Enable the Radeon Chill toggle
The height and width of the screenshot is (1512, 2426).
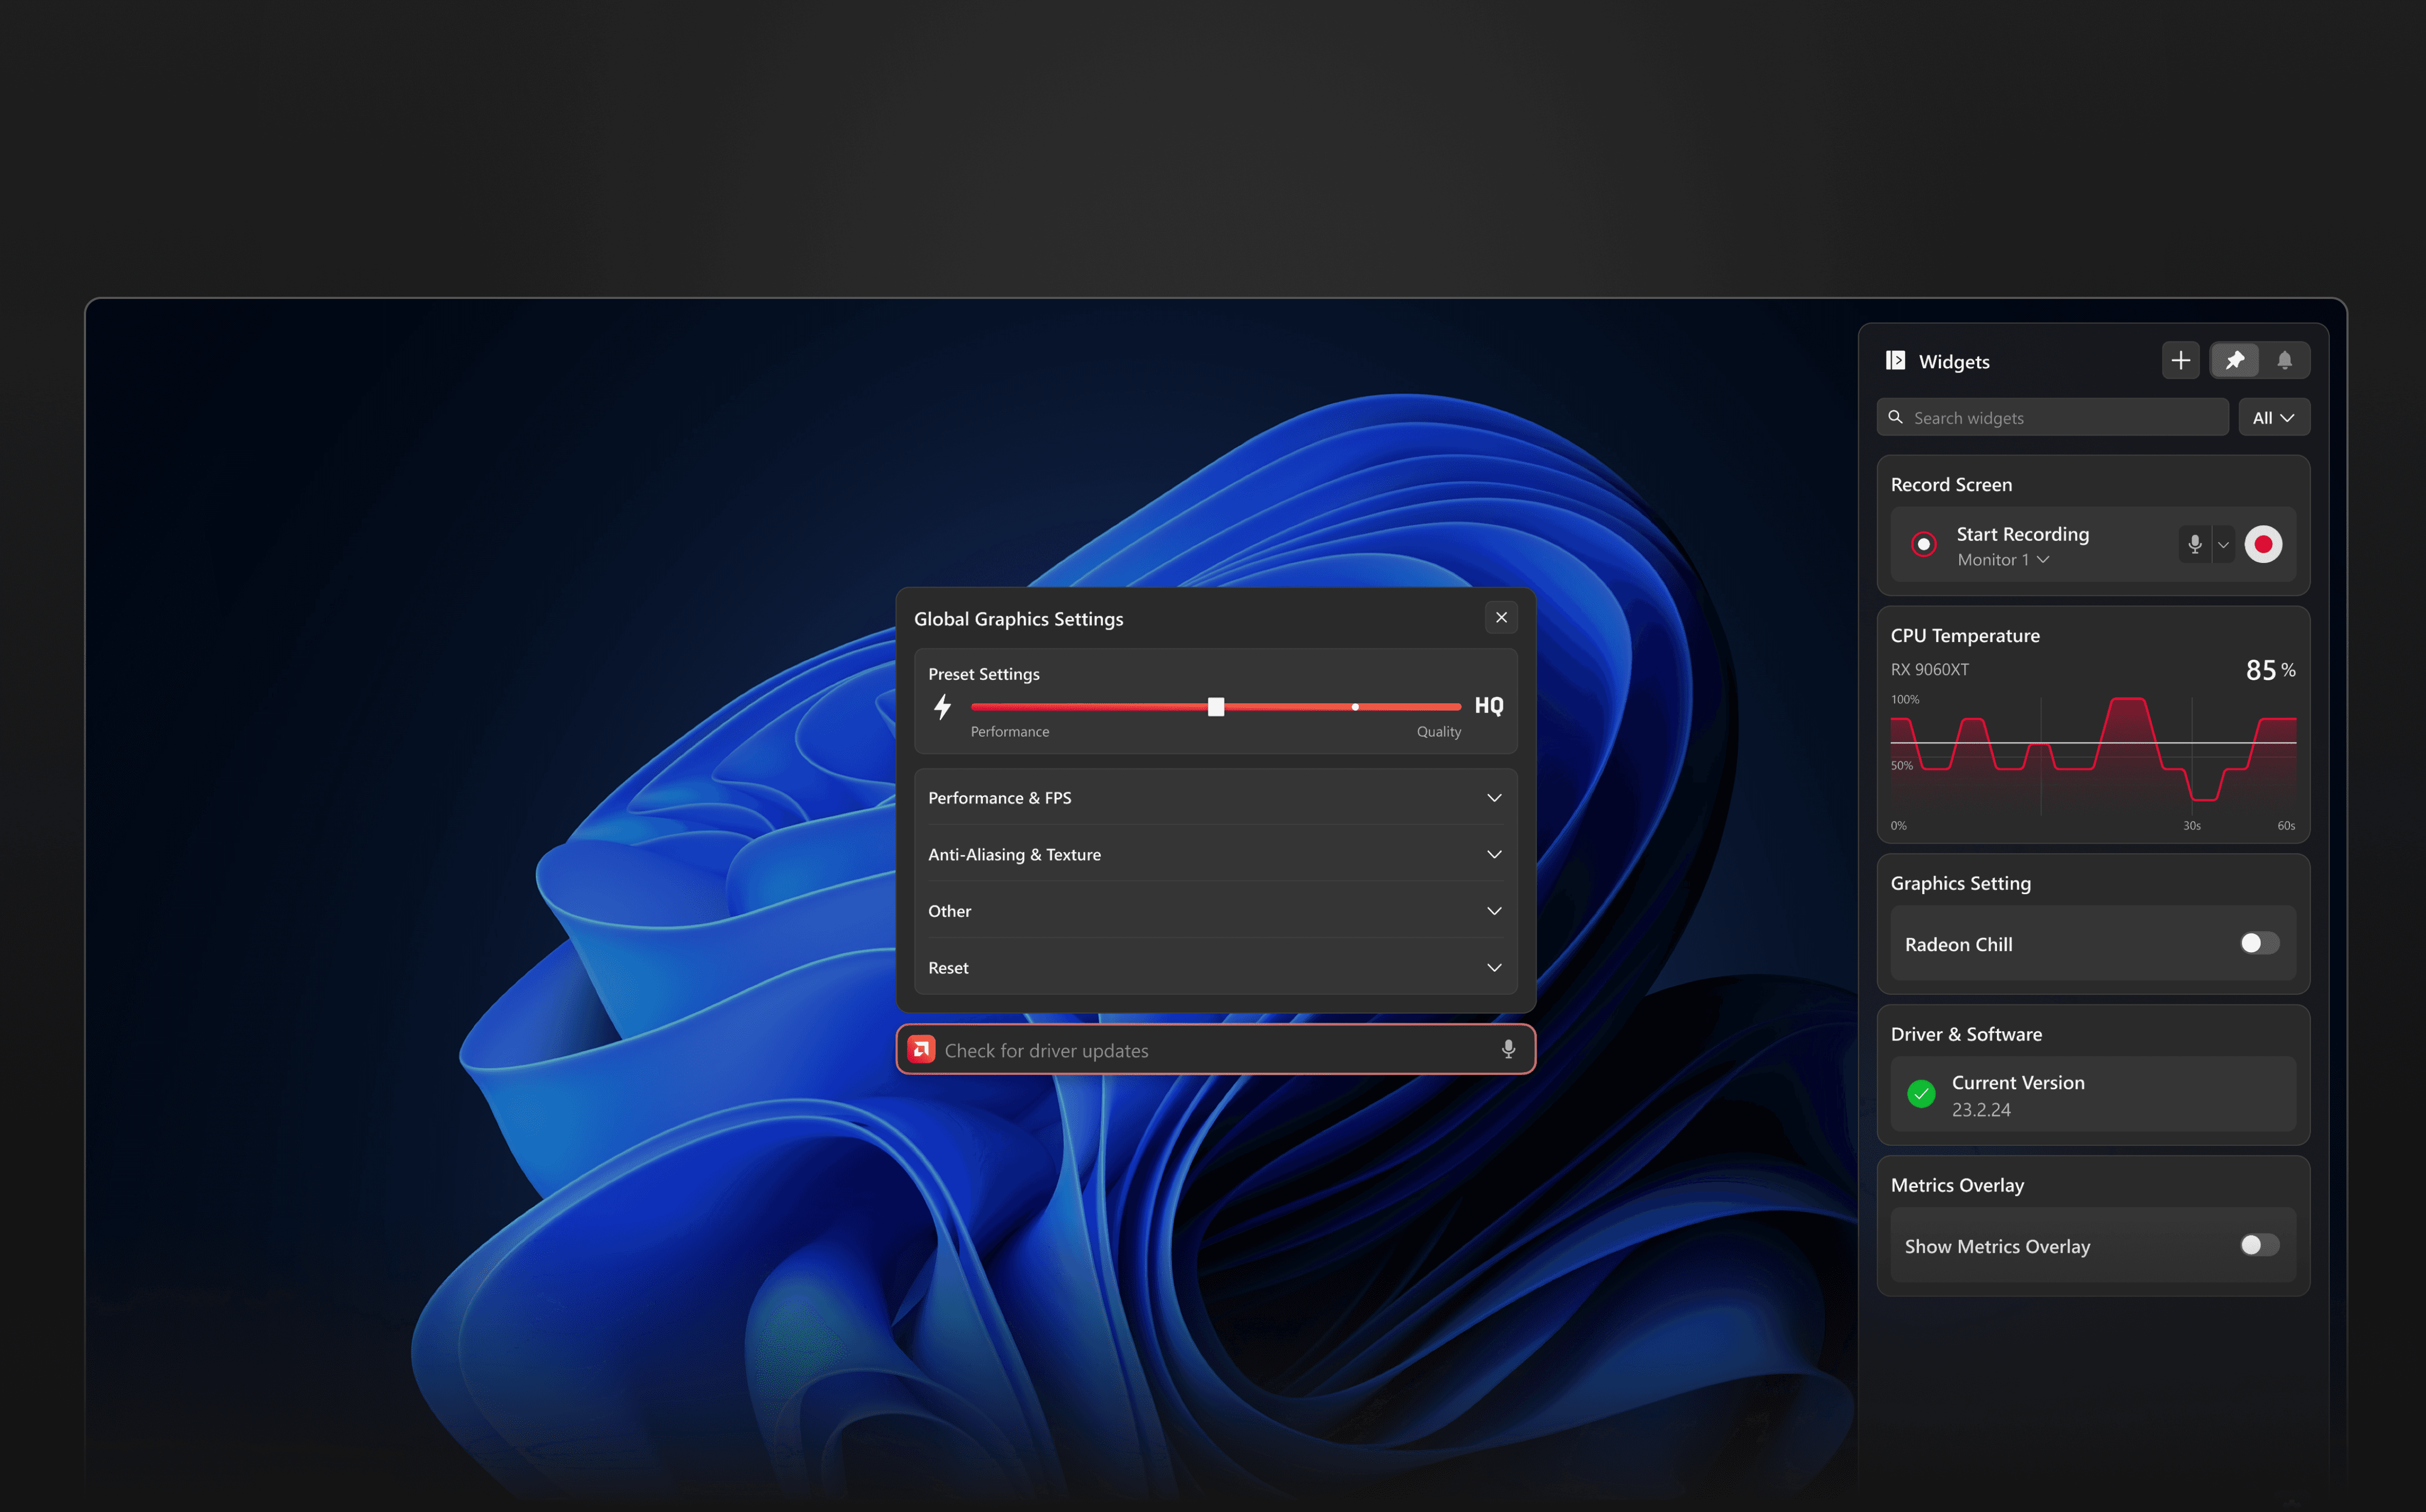tap(2259, 943)
